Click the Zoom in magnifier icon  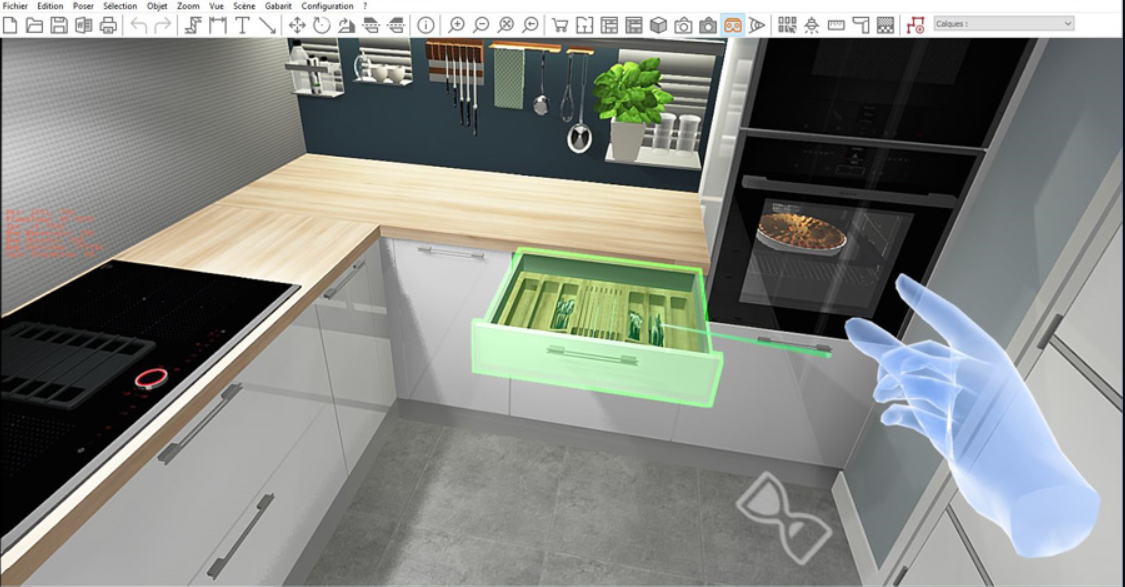point(457,25)
